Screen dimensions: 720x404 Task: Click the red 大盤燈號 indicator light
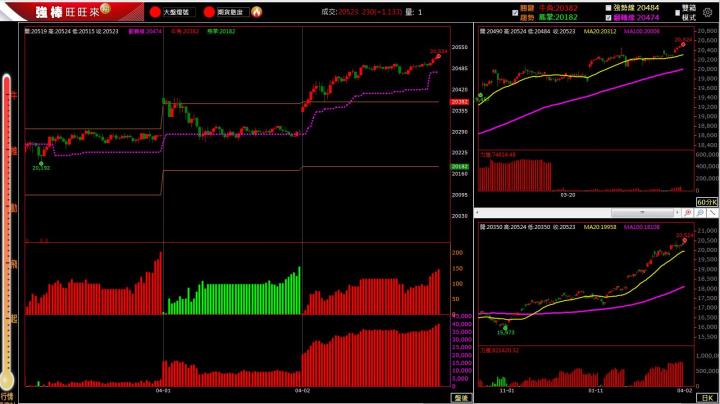coord(155,12)
